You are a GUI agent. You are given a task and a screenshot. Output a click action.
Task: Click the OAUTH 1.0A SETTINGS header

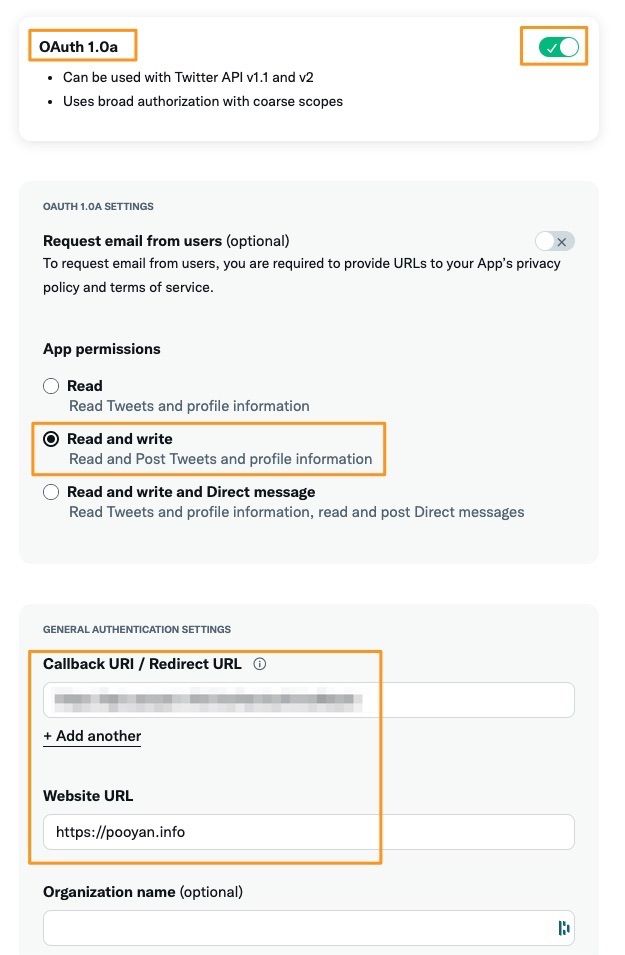tap(97, 206)
